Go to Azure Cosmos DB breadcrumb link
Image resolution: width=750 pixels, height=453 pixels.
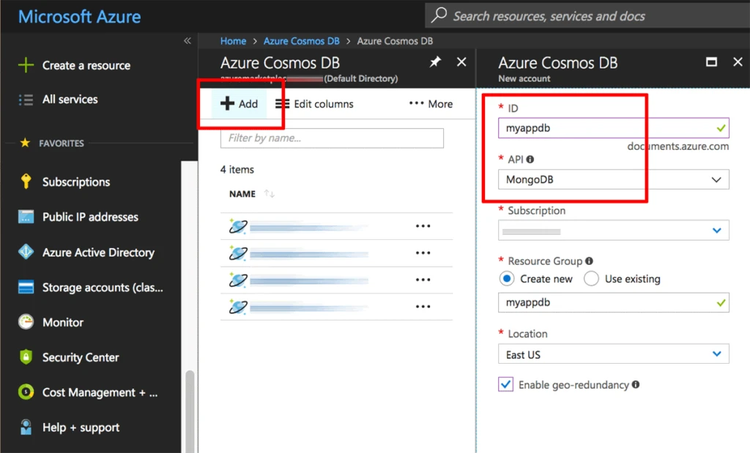tap(301, 41)
